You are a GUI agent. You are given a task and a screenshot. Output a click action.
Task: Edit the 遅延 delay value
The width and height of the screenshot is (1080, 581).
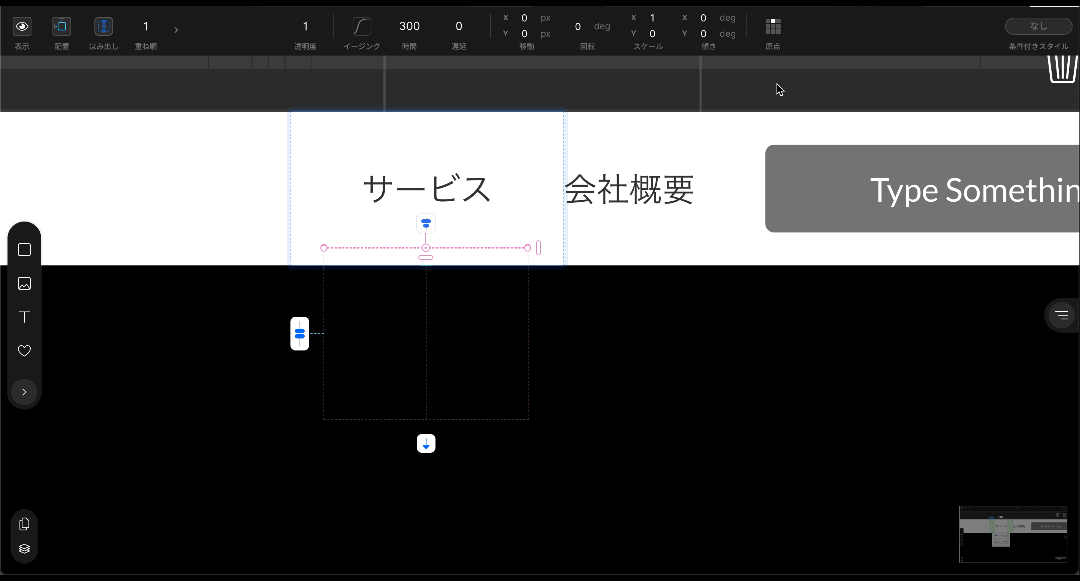pos(459,26)
